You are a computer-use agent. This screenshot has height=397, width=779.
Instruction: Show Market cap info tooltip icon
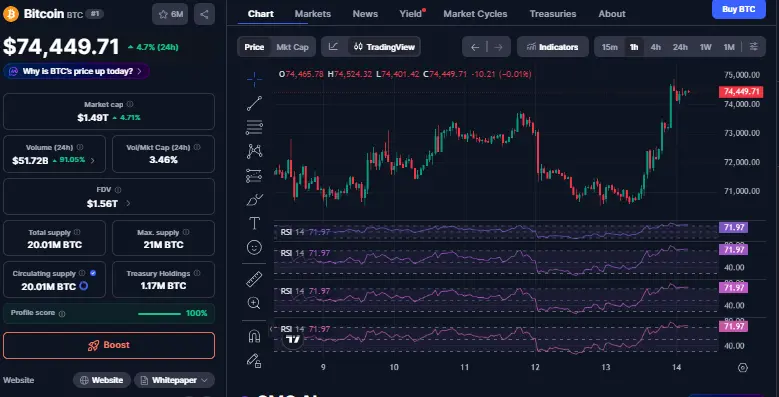130,104
